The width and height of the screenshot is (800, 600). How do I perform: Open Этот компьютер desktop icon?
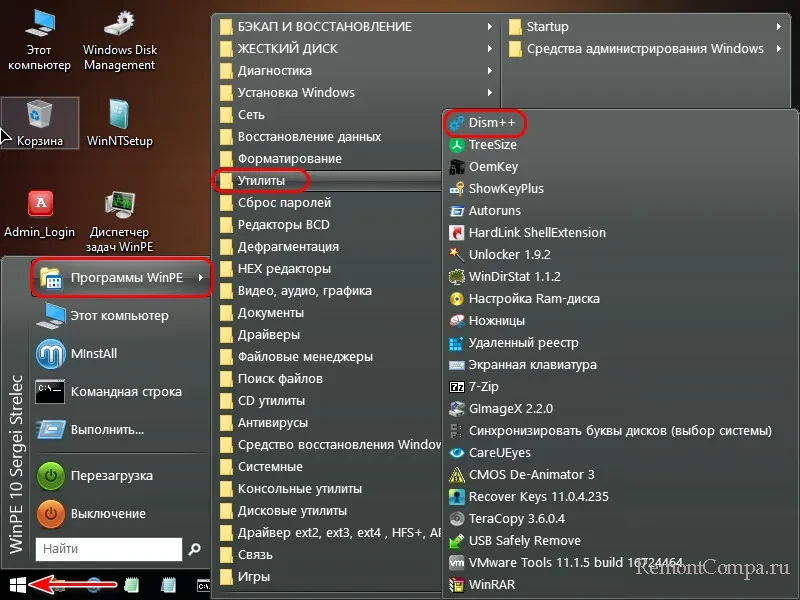pyautogui.click(x=39, y=40)
